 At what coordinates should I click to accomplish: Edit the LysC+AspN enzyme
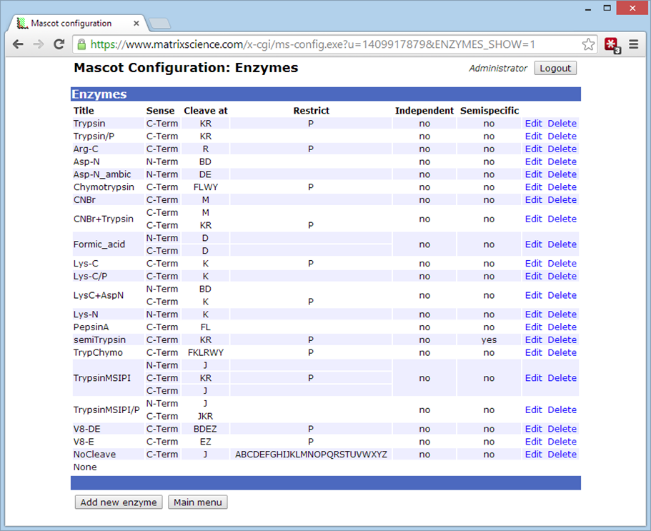coord(533,296)
